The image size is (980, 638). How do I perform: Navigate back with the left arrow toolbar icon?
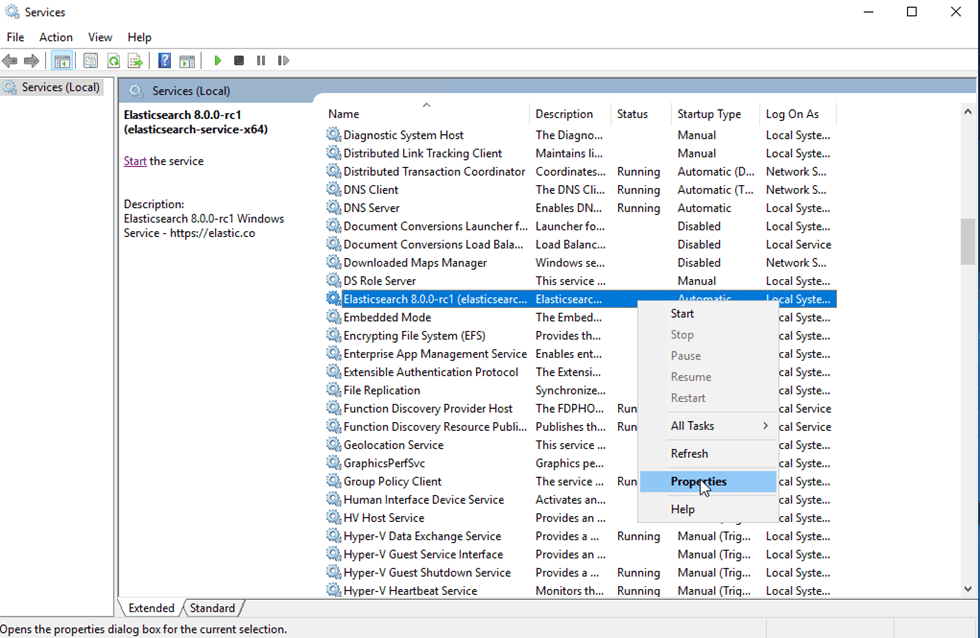(x=10, y=60)
